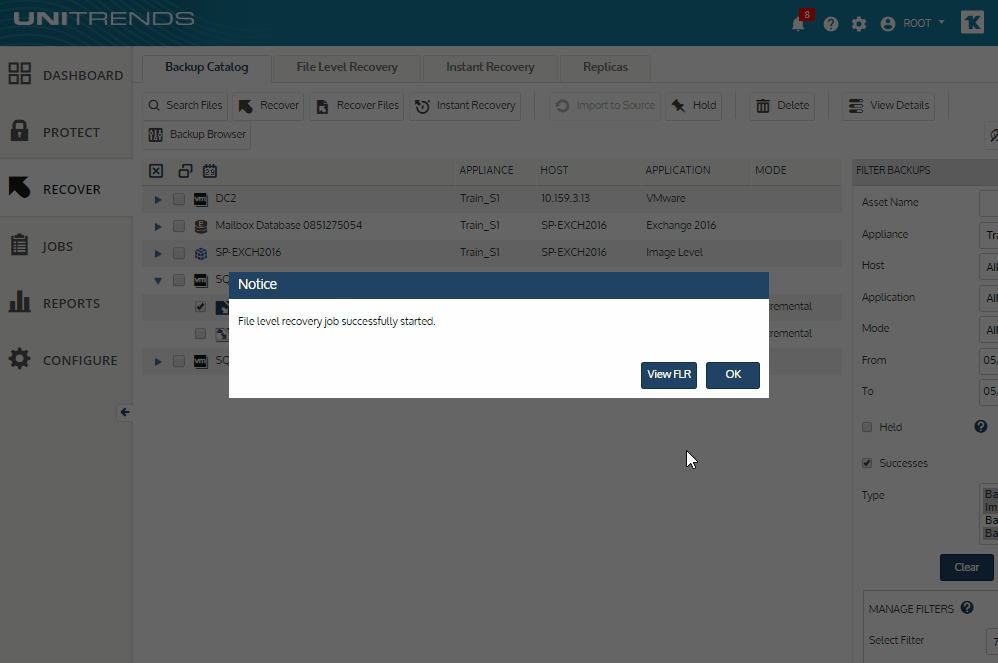998x663 pixels.
Task: Sort by APPLIANCE column header
Action: pos(486,171)
